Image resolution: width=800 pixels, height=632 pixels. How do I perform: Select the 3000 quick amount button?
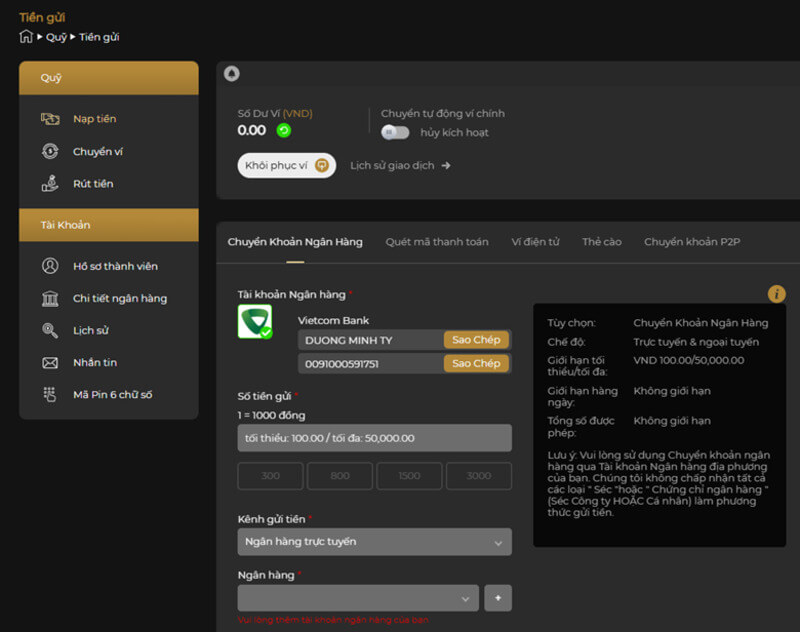pyautogui.click(x=479, y=476)
